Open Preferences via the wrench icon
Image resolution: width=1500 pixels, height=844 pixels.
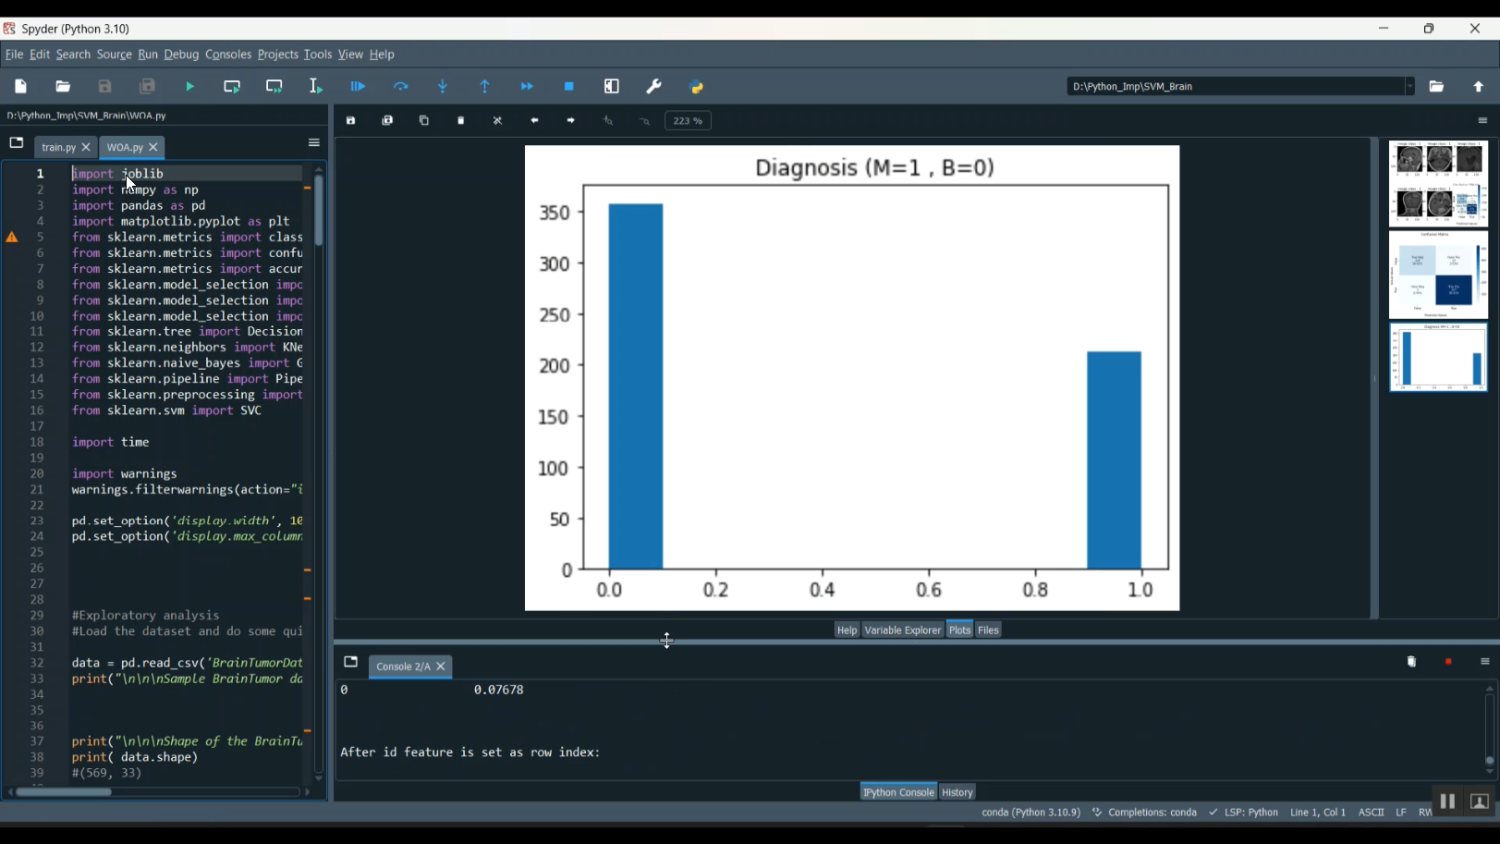(x=654, y=87)
